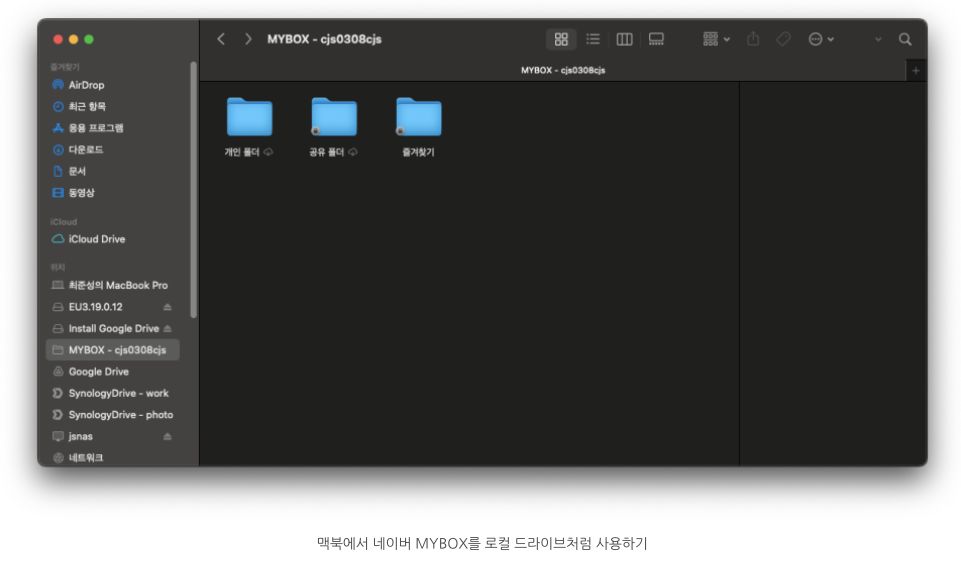961x564 pixels.
Task: Eject the Install Google Drive volume
Action: (168, 329)
